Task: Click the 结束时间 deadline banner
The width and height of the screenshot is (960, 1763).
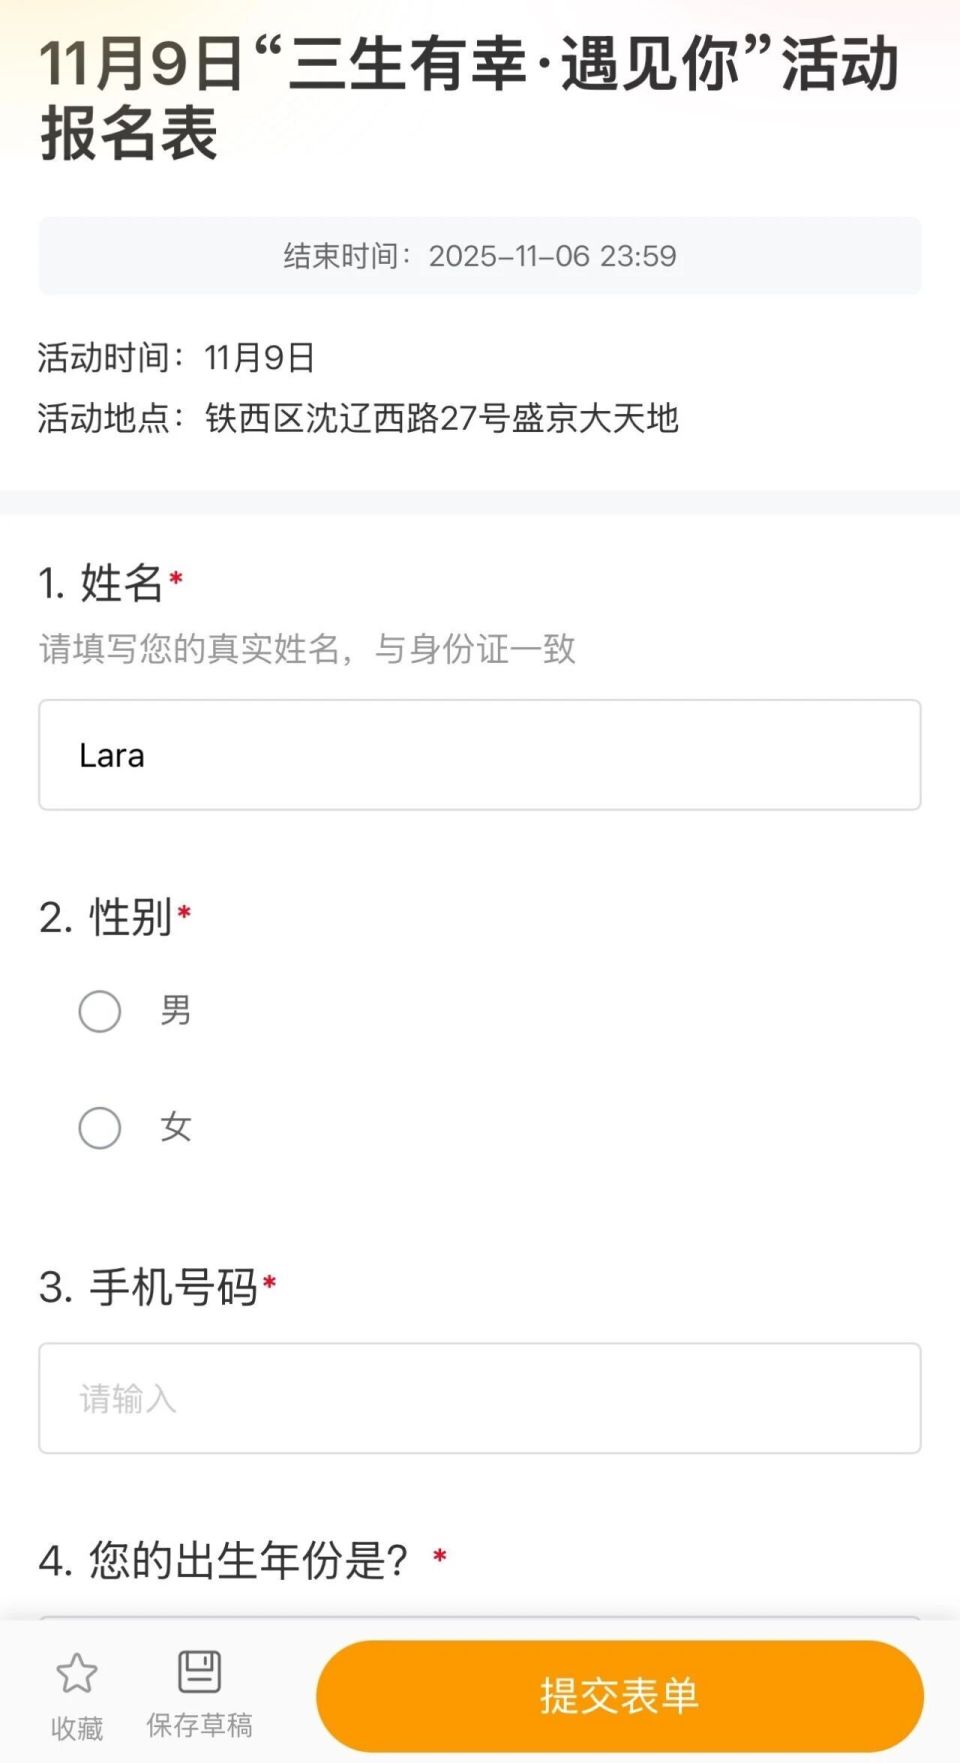Action: click(480, 256)
